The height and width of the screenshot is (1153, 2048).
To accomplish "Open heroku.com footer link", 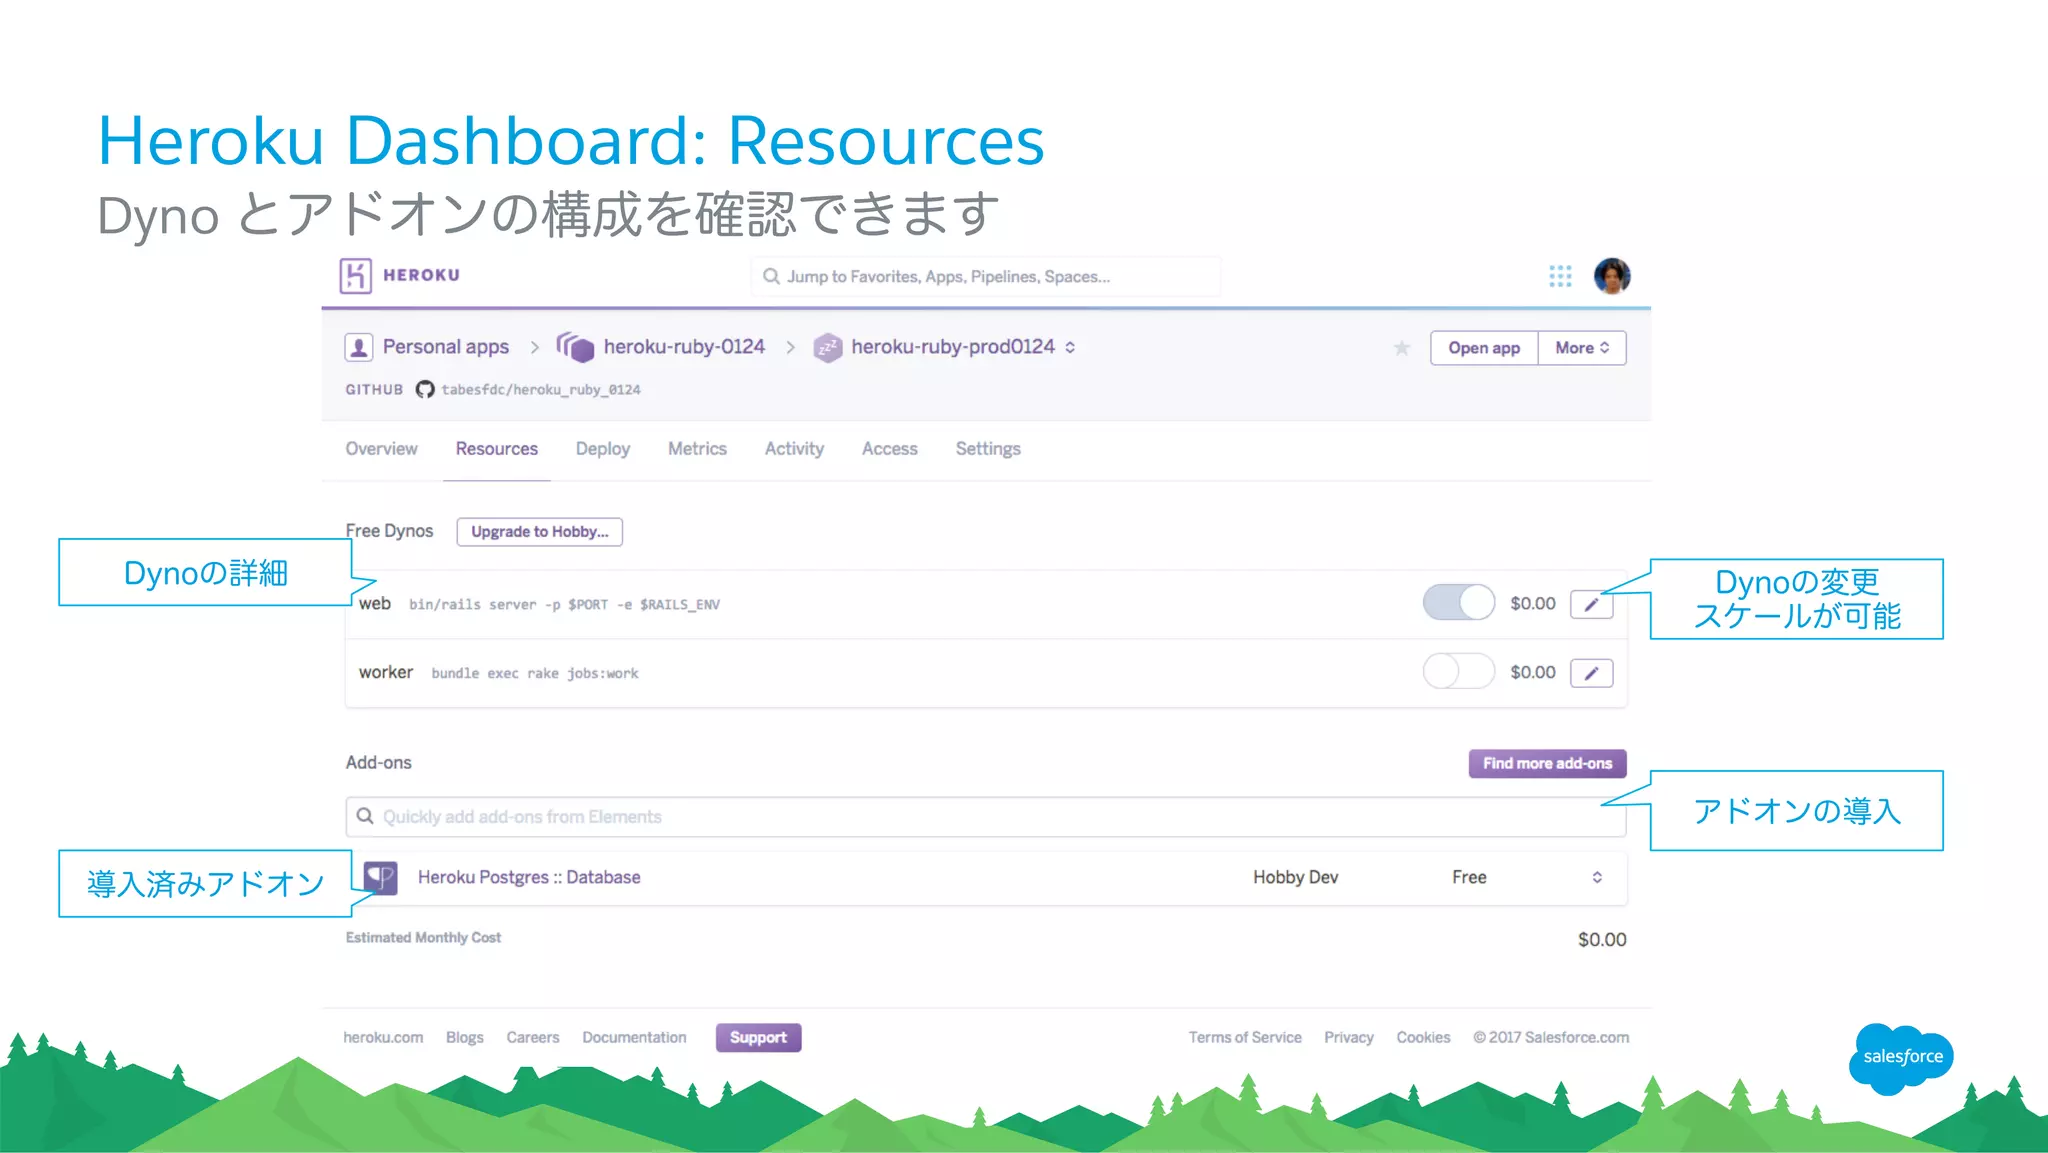I will [x=383, y=1037].
